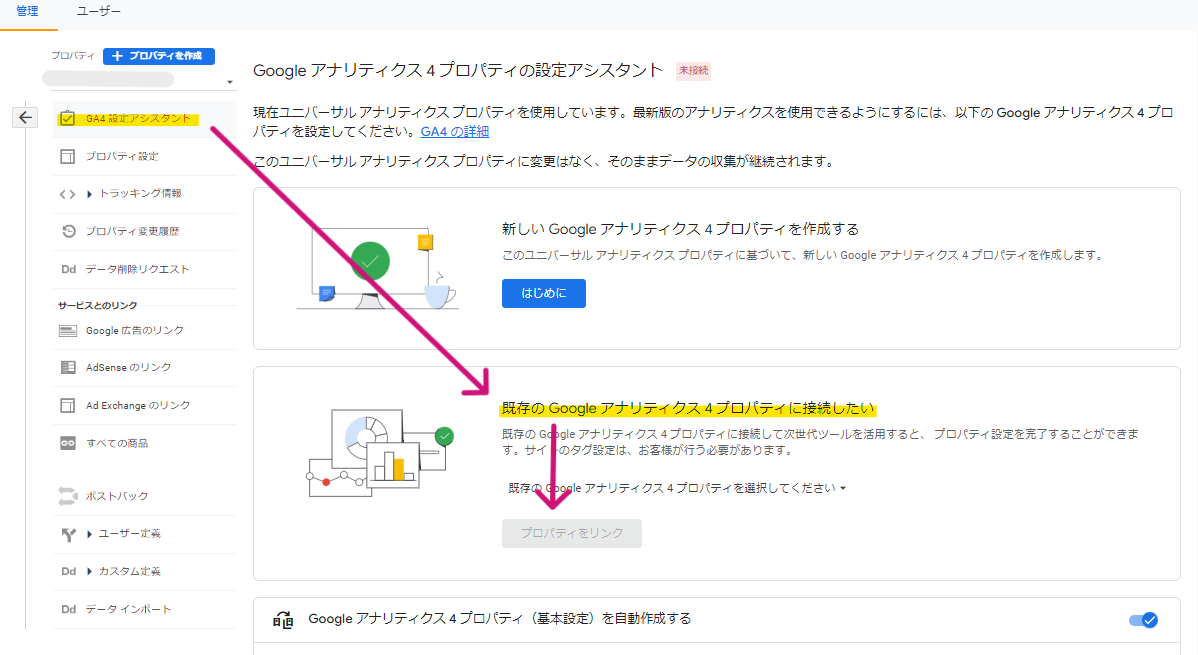This screenshot has height=655, width=1198.
Task: Click the プロパティ変更履歴 history clock icon
Action: (68, 231)
